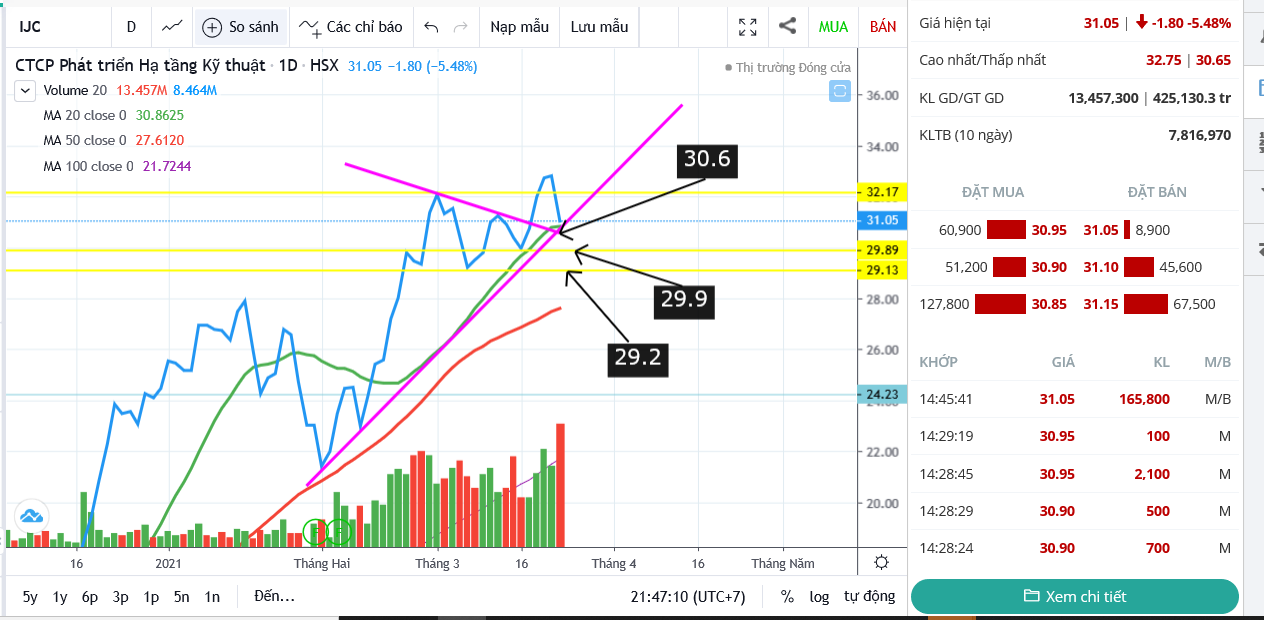Click the blue reset chart view icon
This screenshot has width=1264, height=620.
tap(839, 92)
